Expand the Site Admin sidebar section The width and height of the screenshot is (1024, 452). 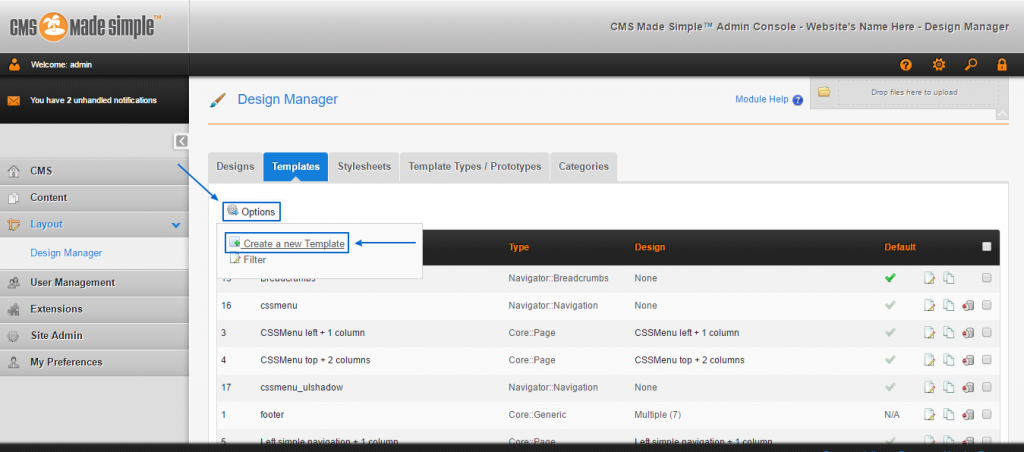pyautogui.click(x=94, y=336)
